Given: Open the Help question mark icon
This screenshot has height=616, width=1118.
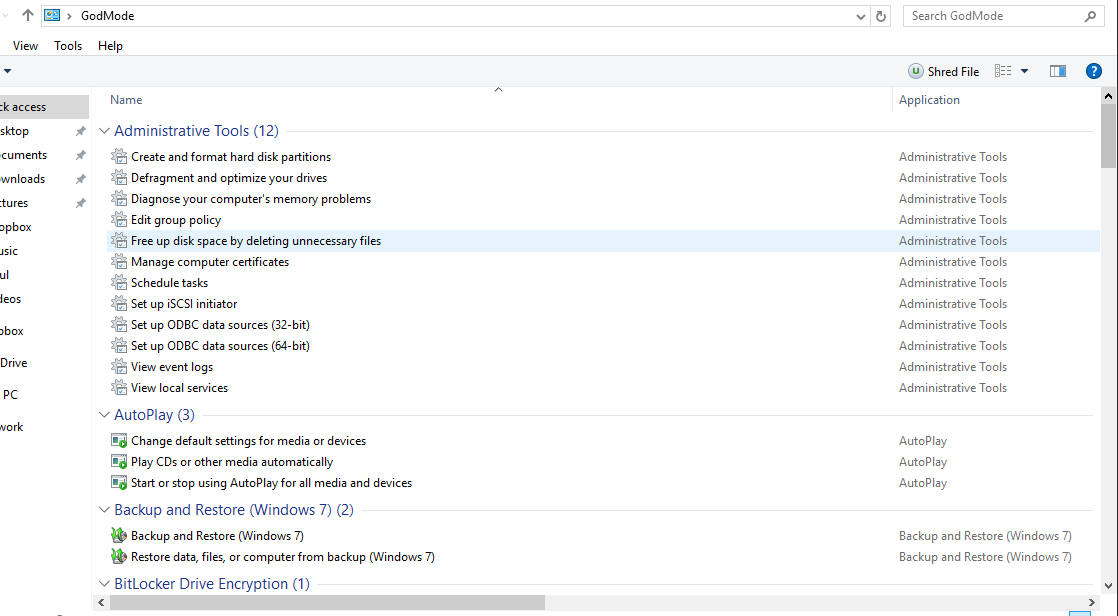Looking at the screenshot, I should click(x=1093, y=71).
